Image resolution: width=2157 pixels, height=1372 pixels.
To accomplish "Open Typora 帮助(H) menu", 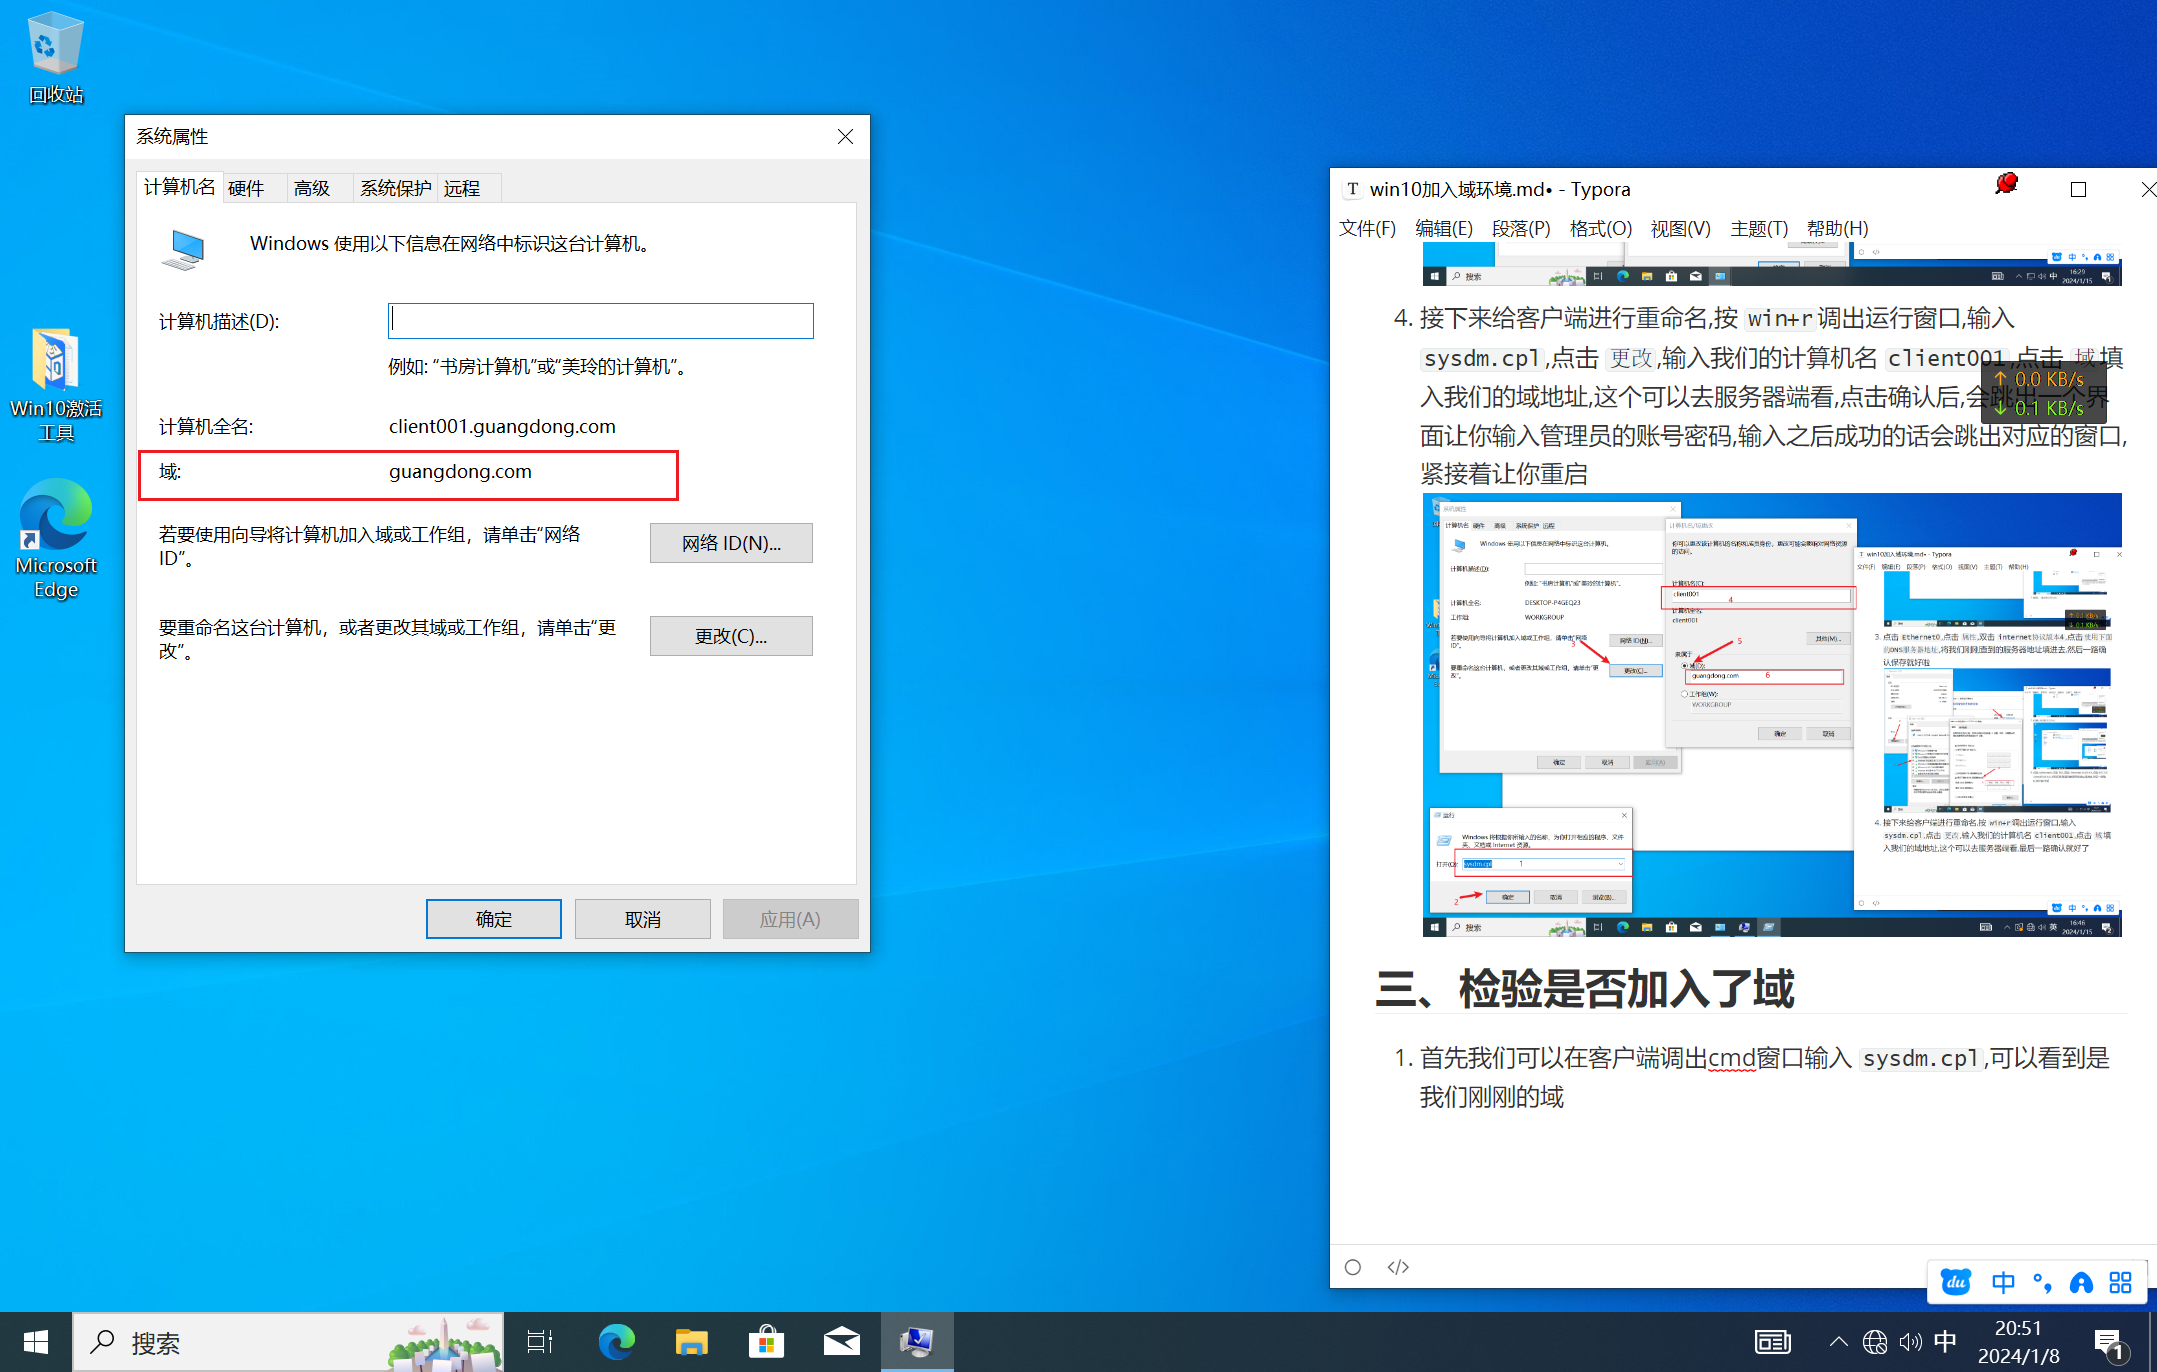I will pyautogui.click(x=1837, y=228).
